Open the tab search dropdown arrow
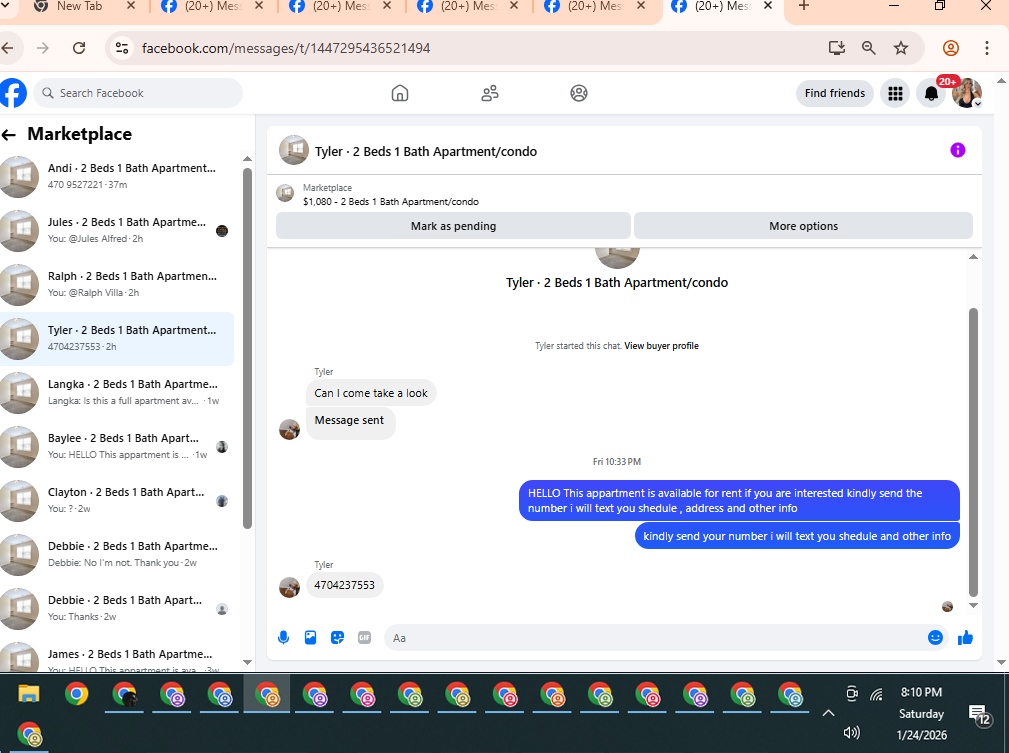 tap(6, 6)
